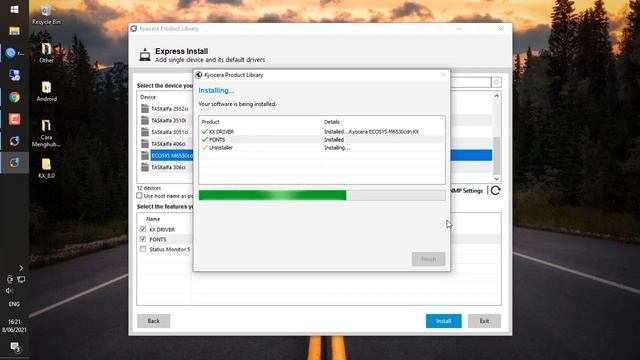Open File Explorer from the taskbar
Screen dimensions: 640x360
[14, 31]
